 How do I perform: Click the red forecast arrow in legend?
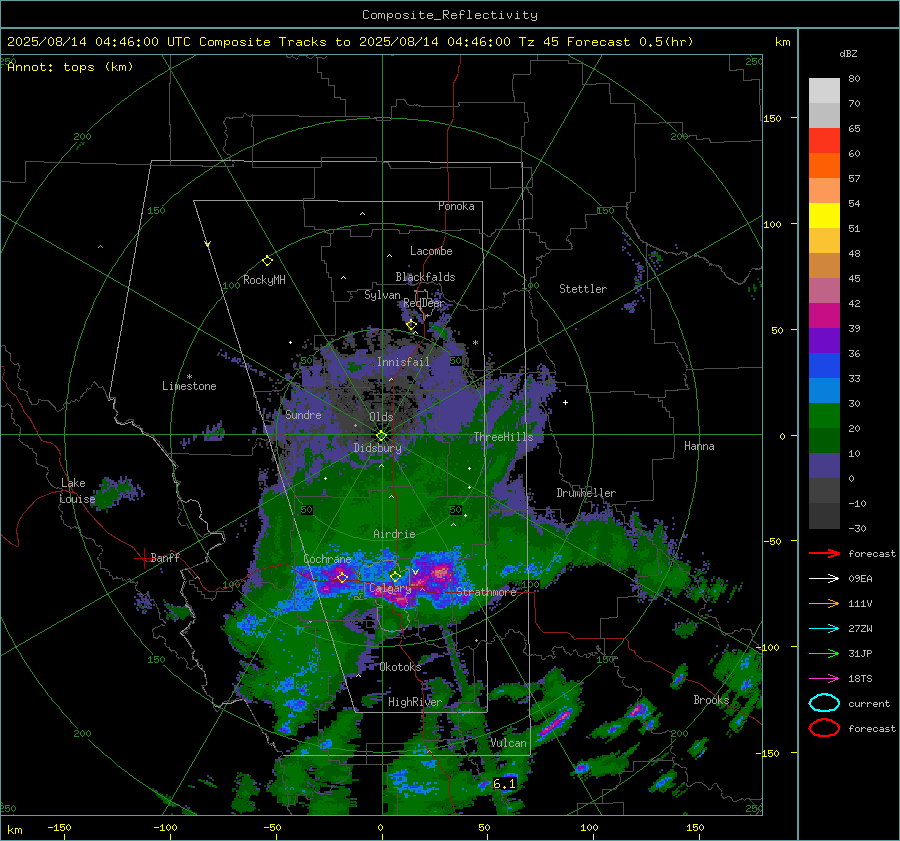point(824,553)
